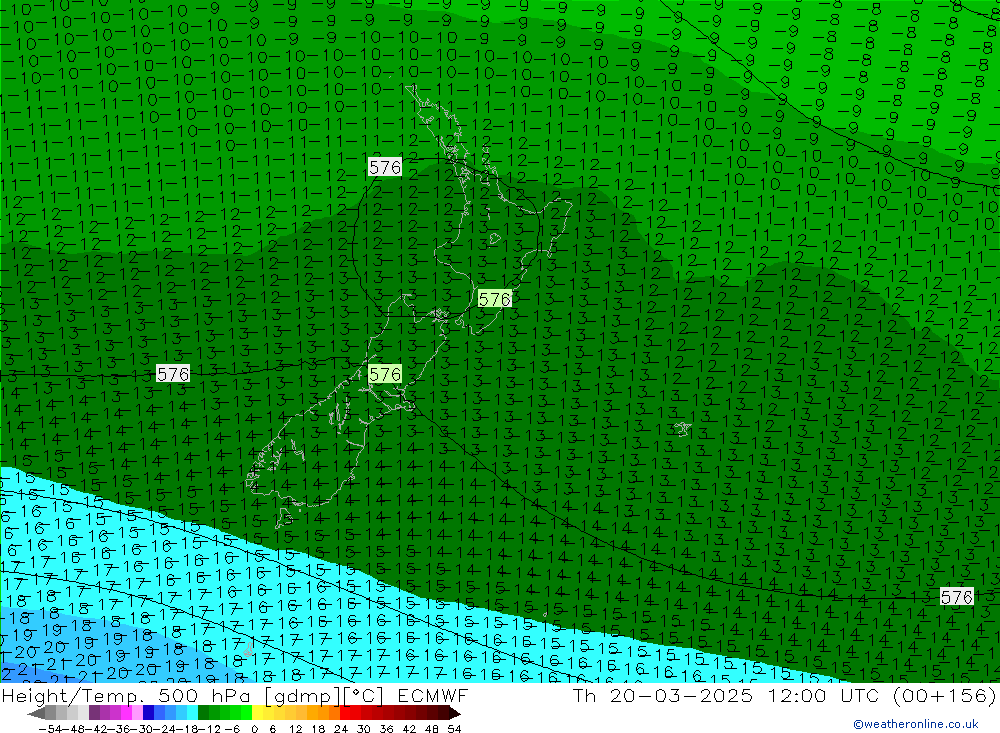1000x733 pixels.
Task: Click the '-54' value on the legend scale
Action: [50, 729]
